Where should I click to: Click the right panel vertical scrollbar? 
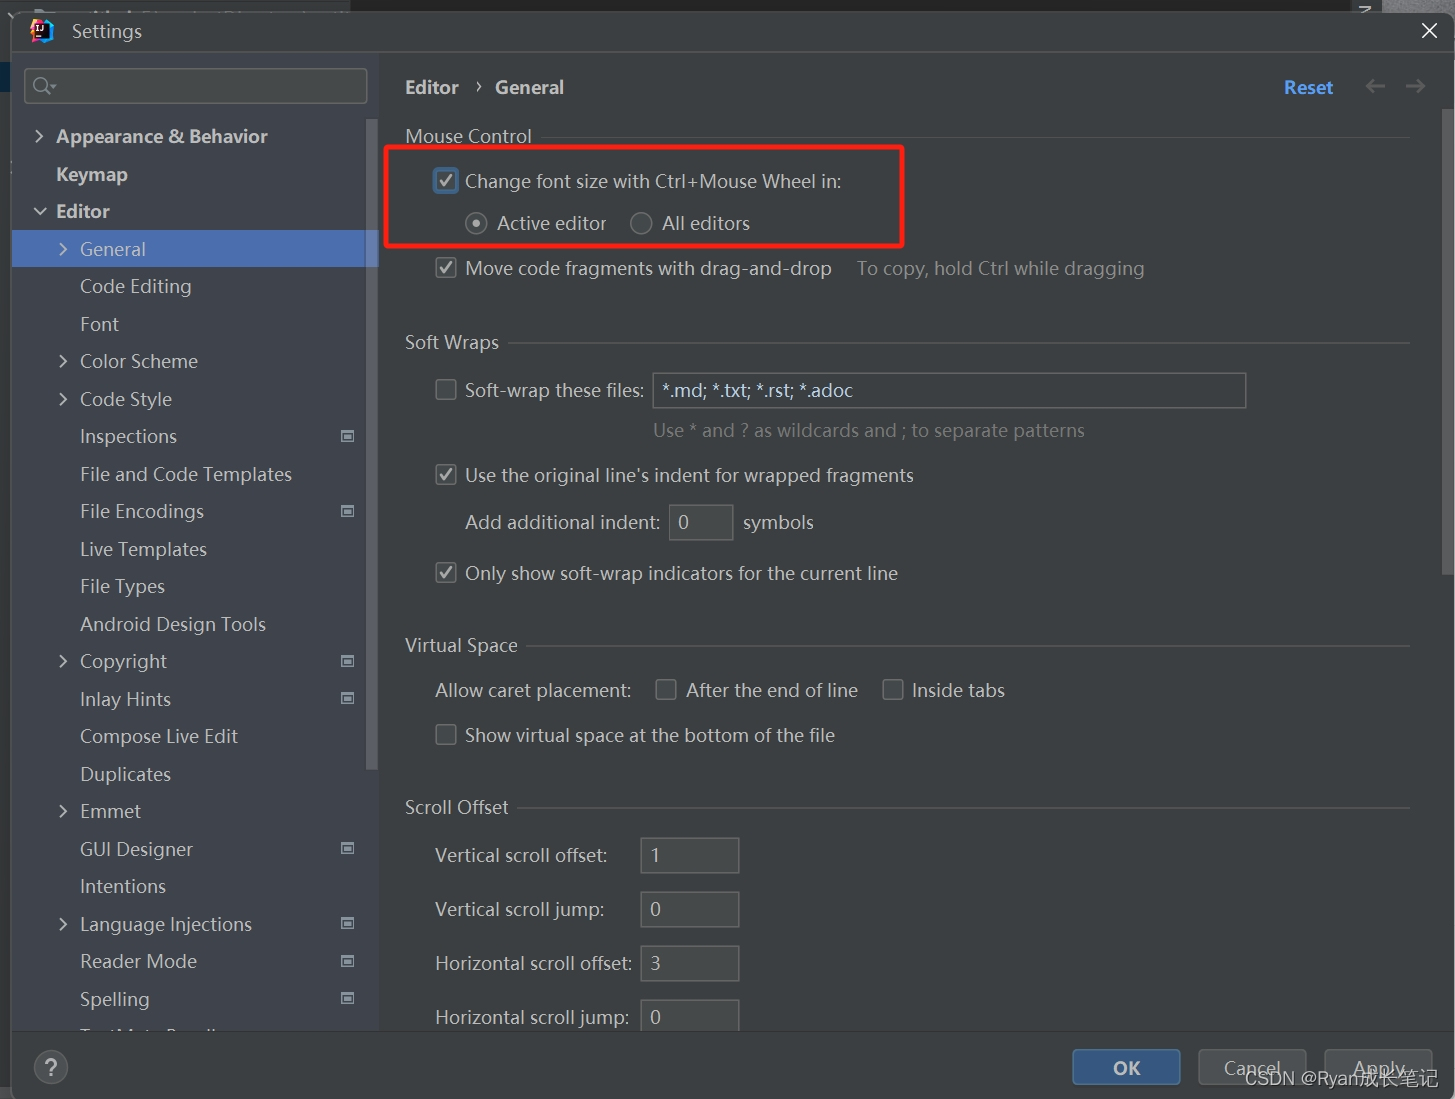pyautogui.click(x=1448, y=342)
